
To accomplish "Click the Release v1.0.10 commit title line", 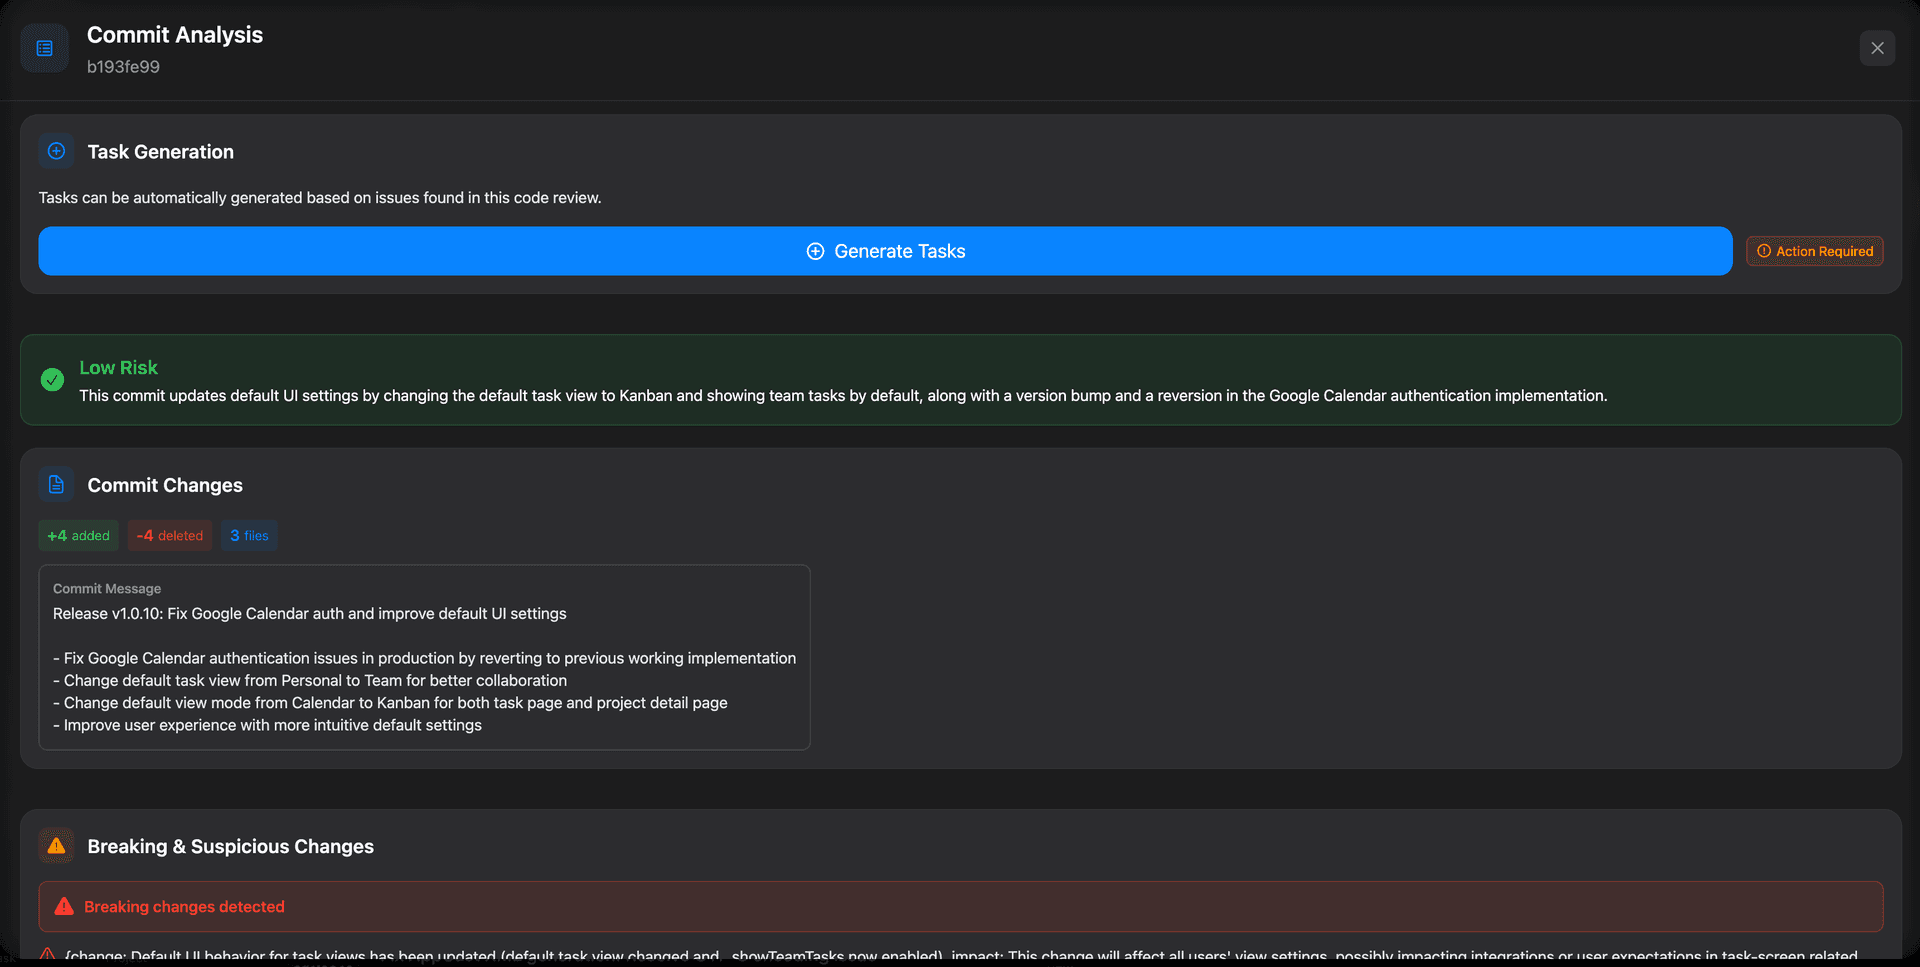I will (310, 614).
